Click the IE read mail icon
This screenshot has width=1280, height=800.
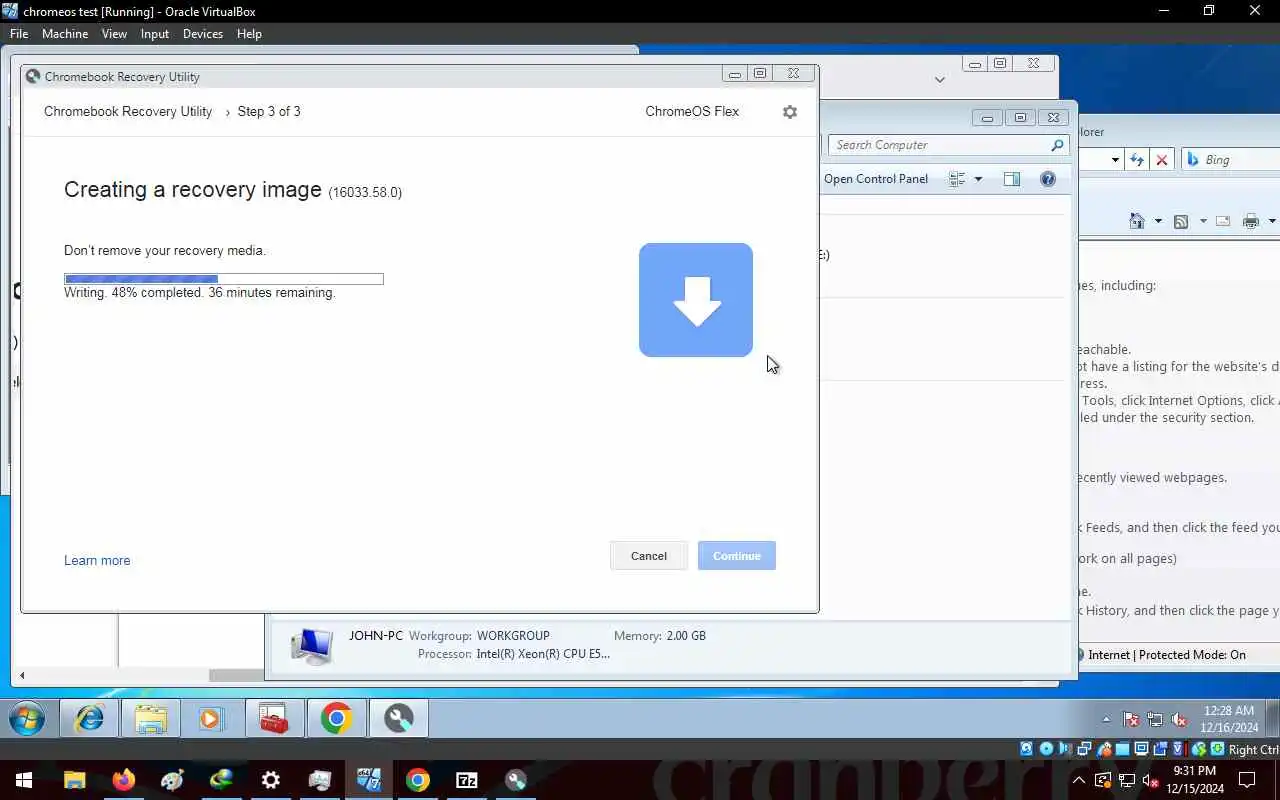(1223, 221)
